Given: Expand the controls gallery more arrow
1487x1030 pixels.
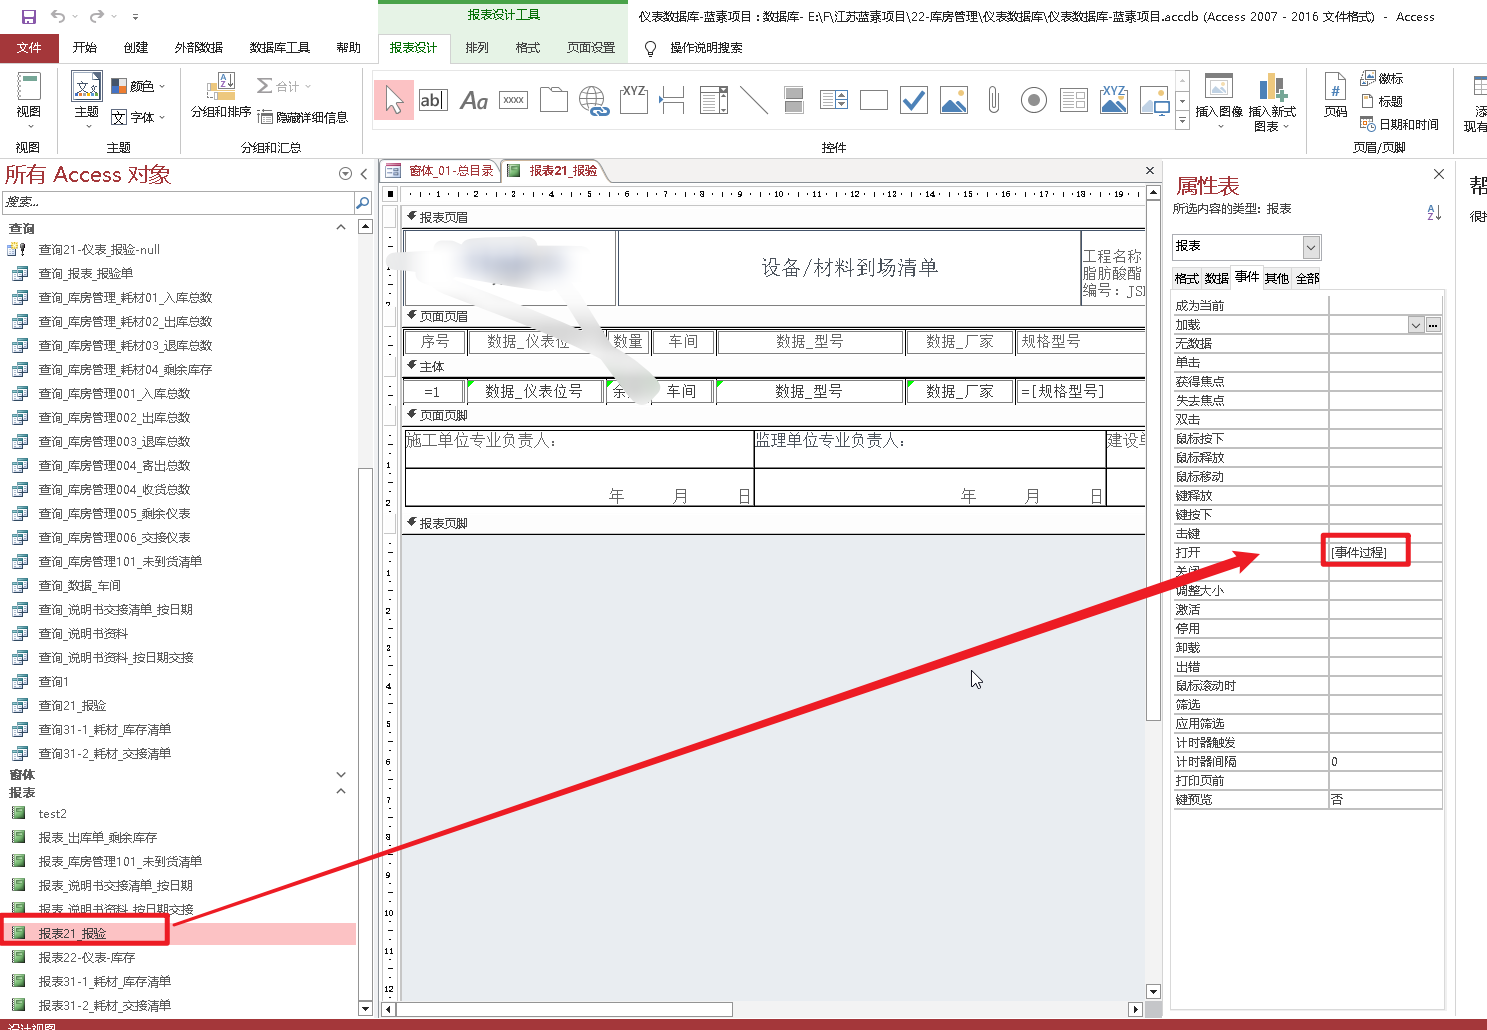Looking at the screenshot, I should 1182,121.
